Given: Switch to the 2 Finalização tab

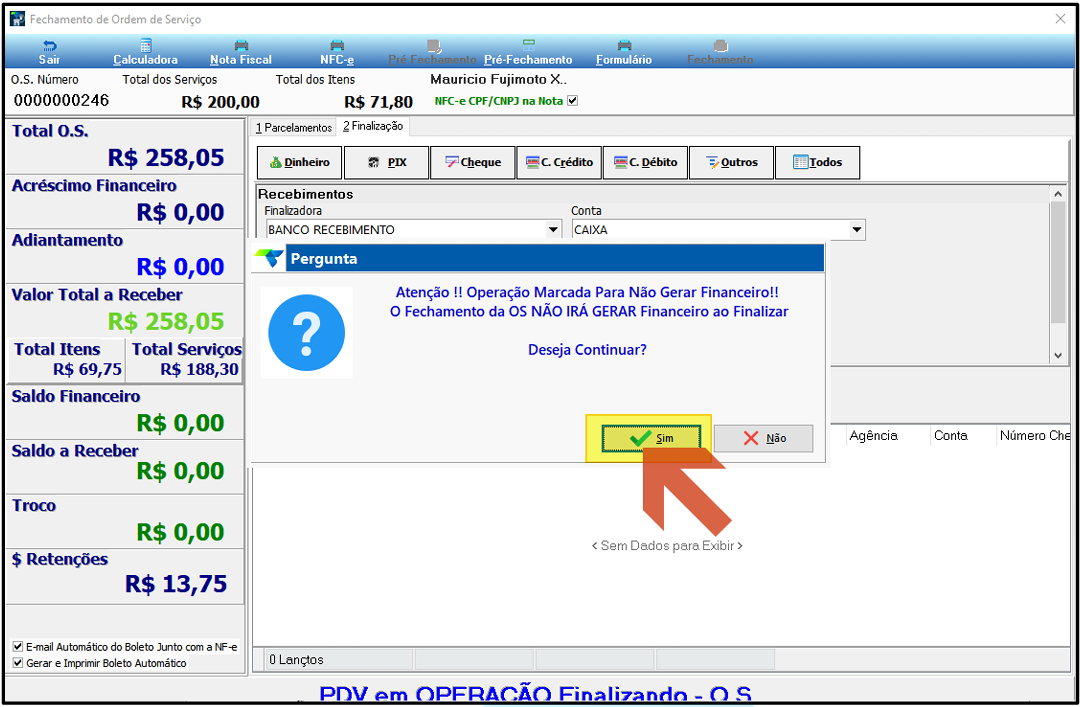Looking at the screenshot, I should click(x=373, y=126).
